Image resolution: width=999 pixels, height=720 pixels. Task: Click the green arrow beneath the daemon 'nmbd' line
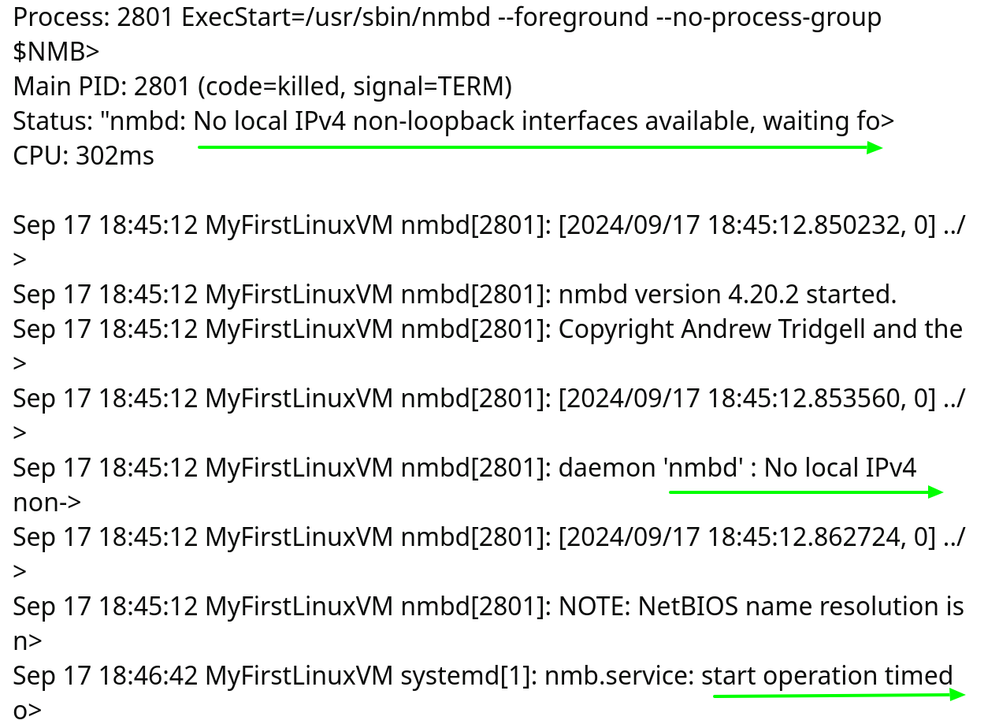point(805,492)
